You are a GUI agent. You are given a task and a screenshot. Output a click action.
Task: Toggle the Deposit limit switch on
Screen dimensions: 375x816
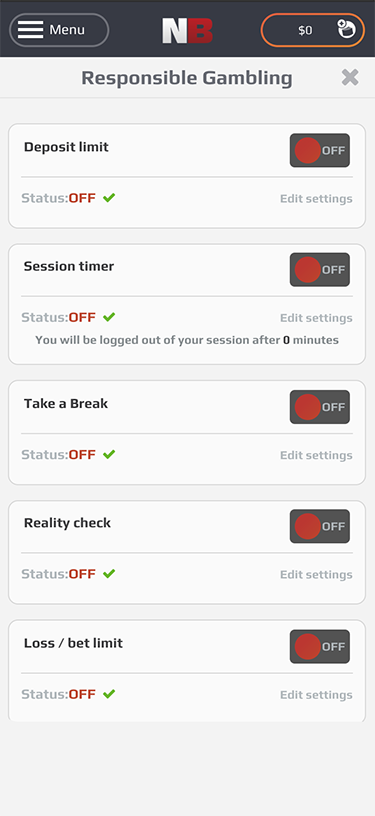click(x=320, y=150)
